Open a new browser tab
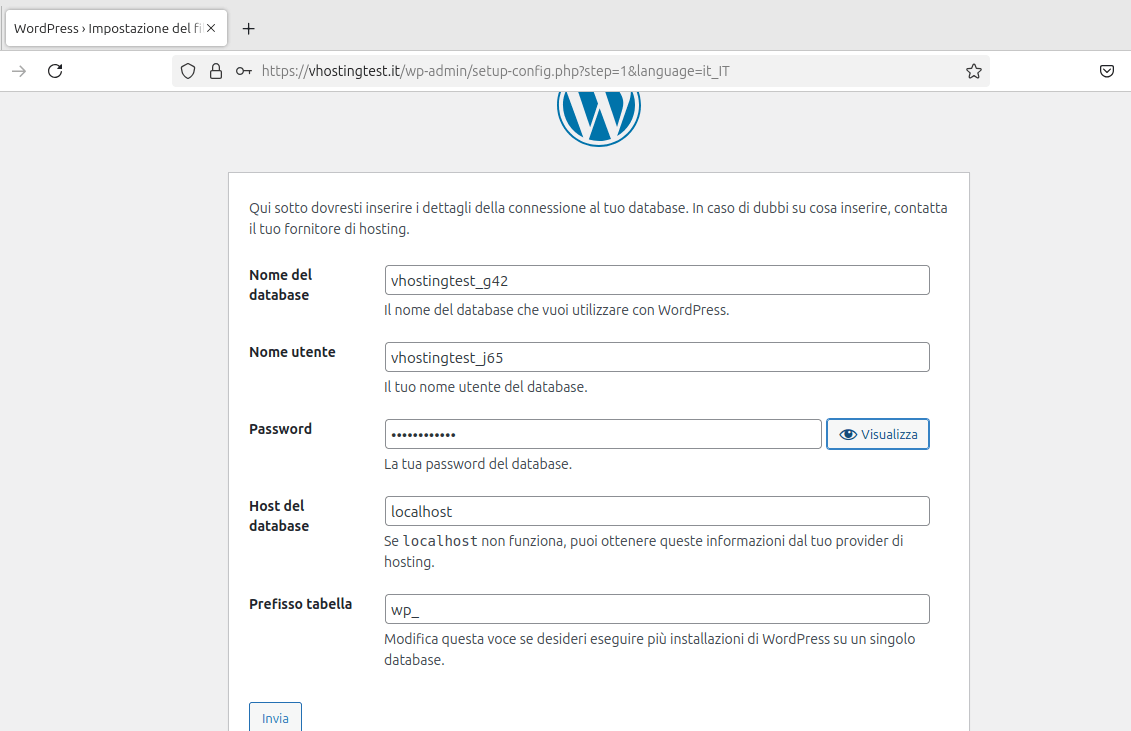 coord(249,28)
